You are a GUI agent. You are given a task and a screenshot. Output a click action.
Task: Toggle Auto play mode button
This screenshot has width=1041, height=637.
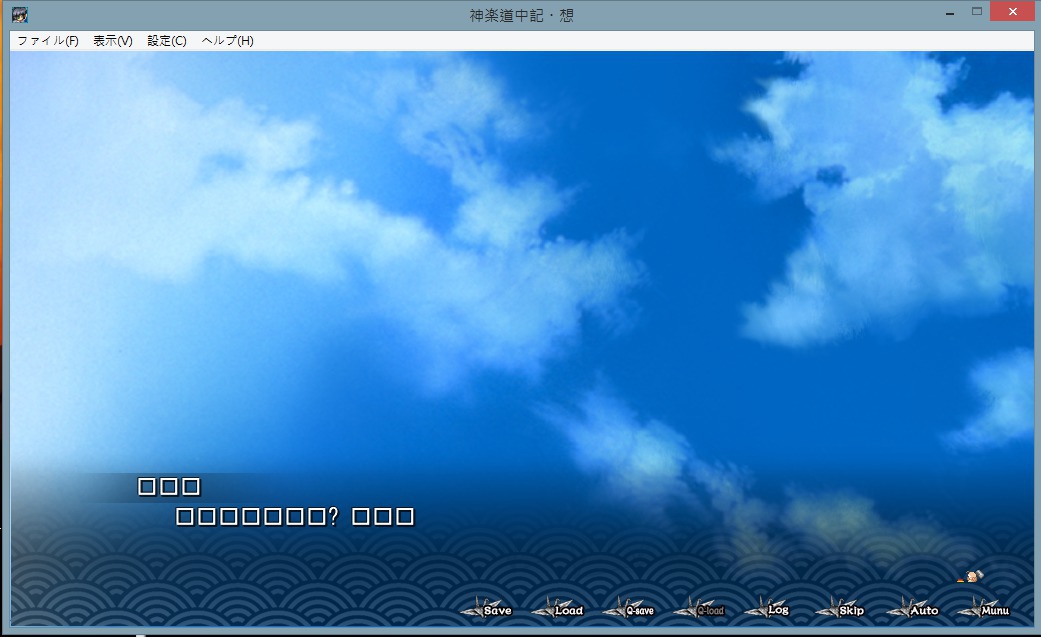coord(913,608)
